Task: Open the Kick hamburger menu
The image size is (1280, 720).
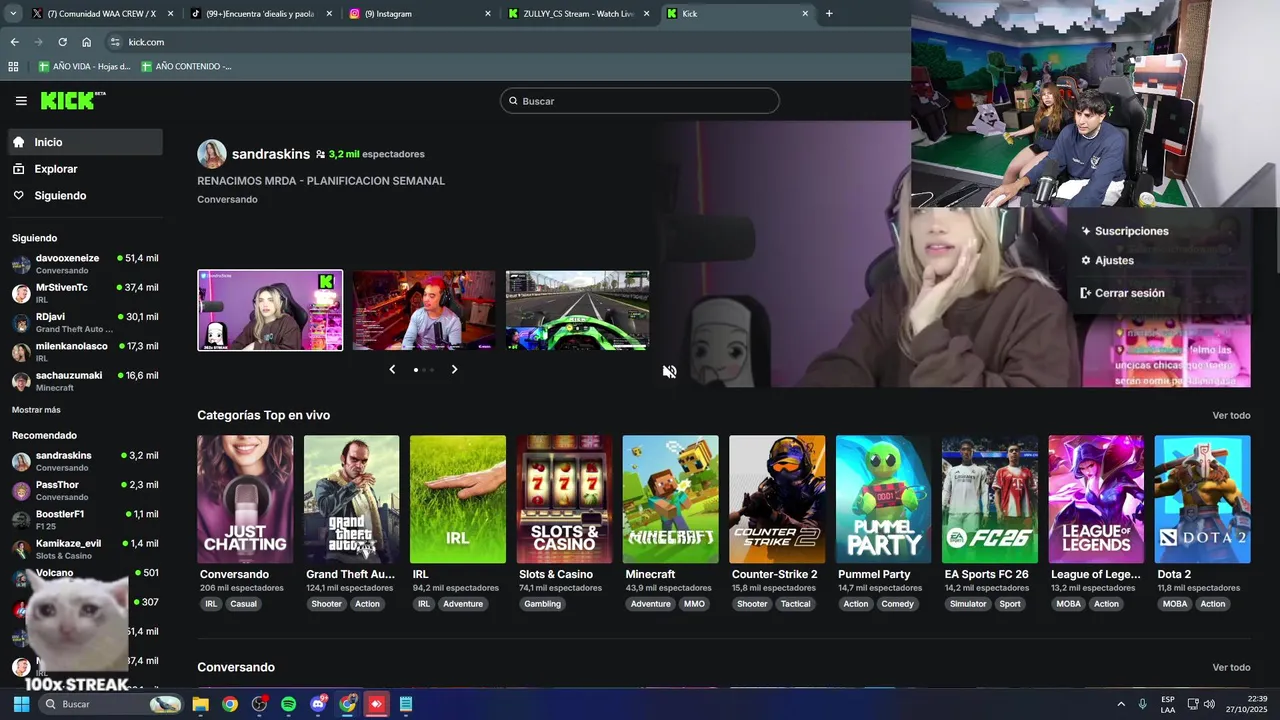Action: [21, 101]
